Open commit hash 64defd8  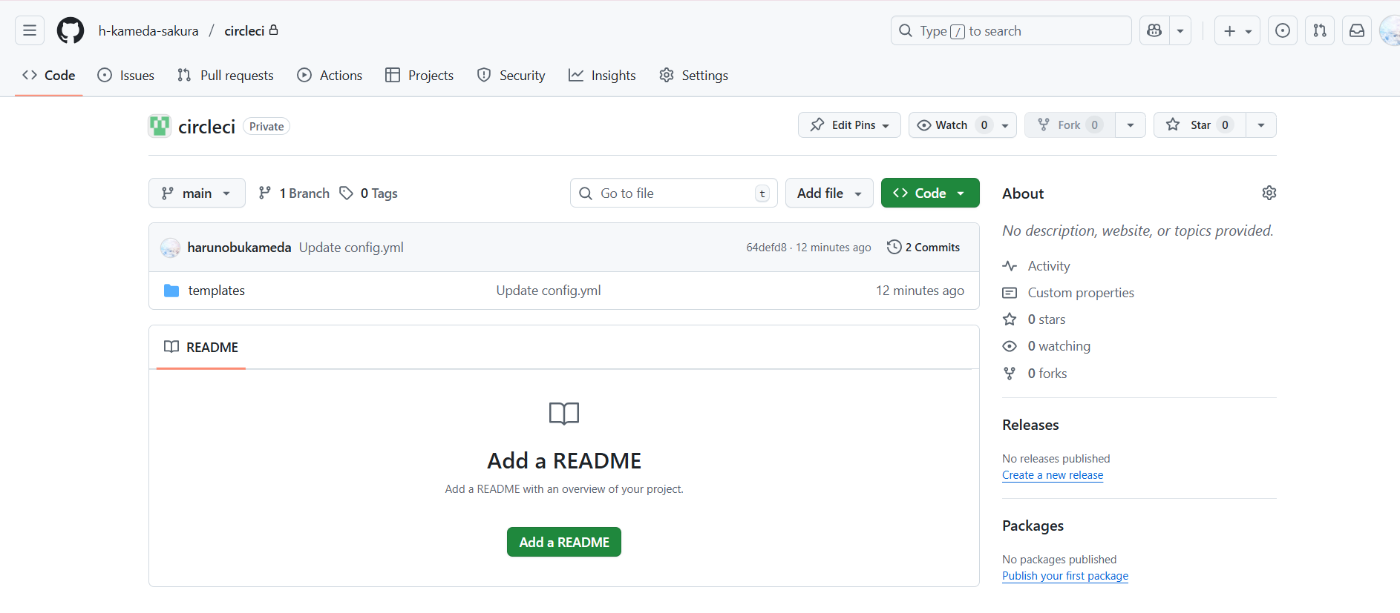766,247
